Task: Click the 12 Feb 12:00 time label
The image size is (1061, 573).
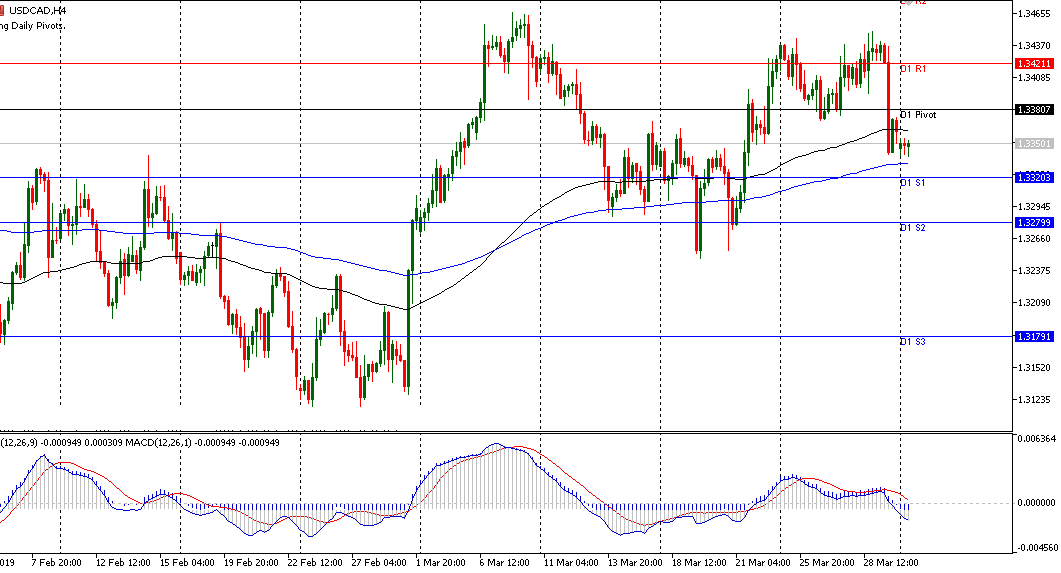Action: tap(122, 563)
